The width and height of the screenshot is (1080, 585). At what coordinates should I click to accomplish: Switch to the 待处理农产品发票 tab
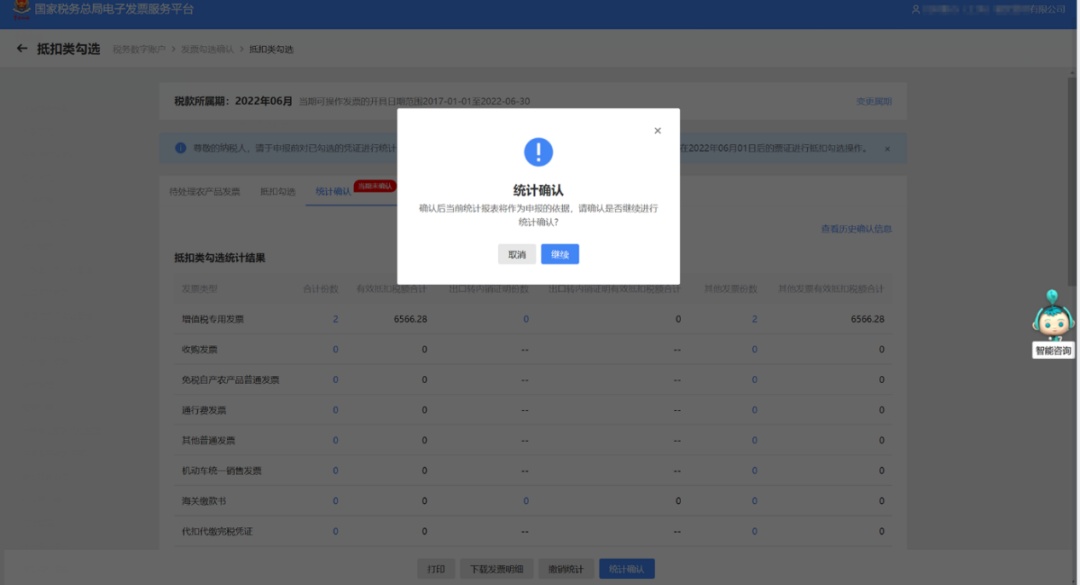[205, 191]
